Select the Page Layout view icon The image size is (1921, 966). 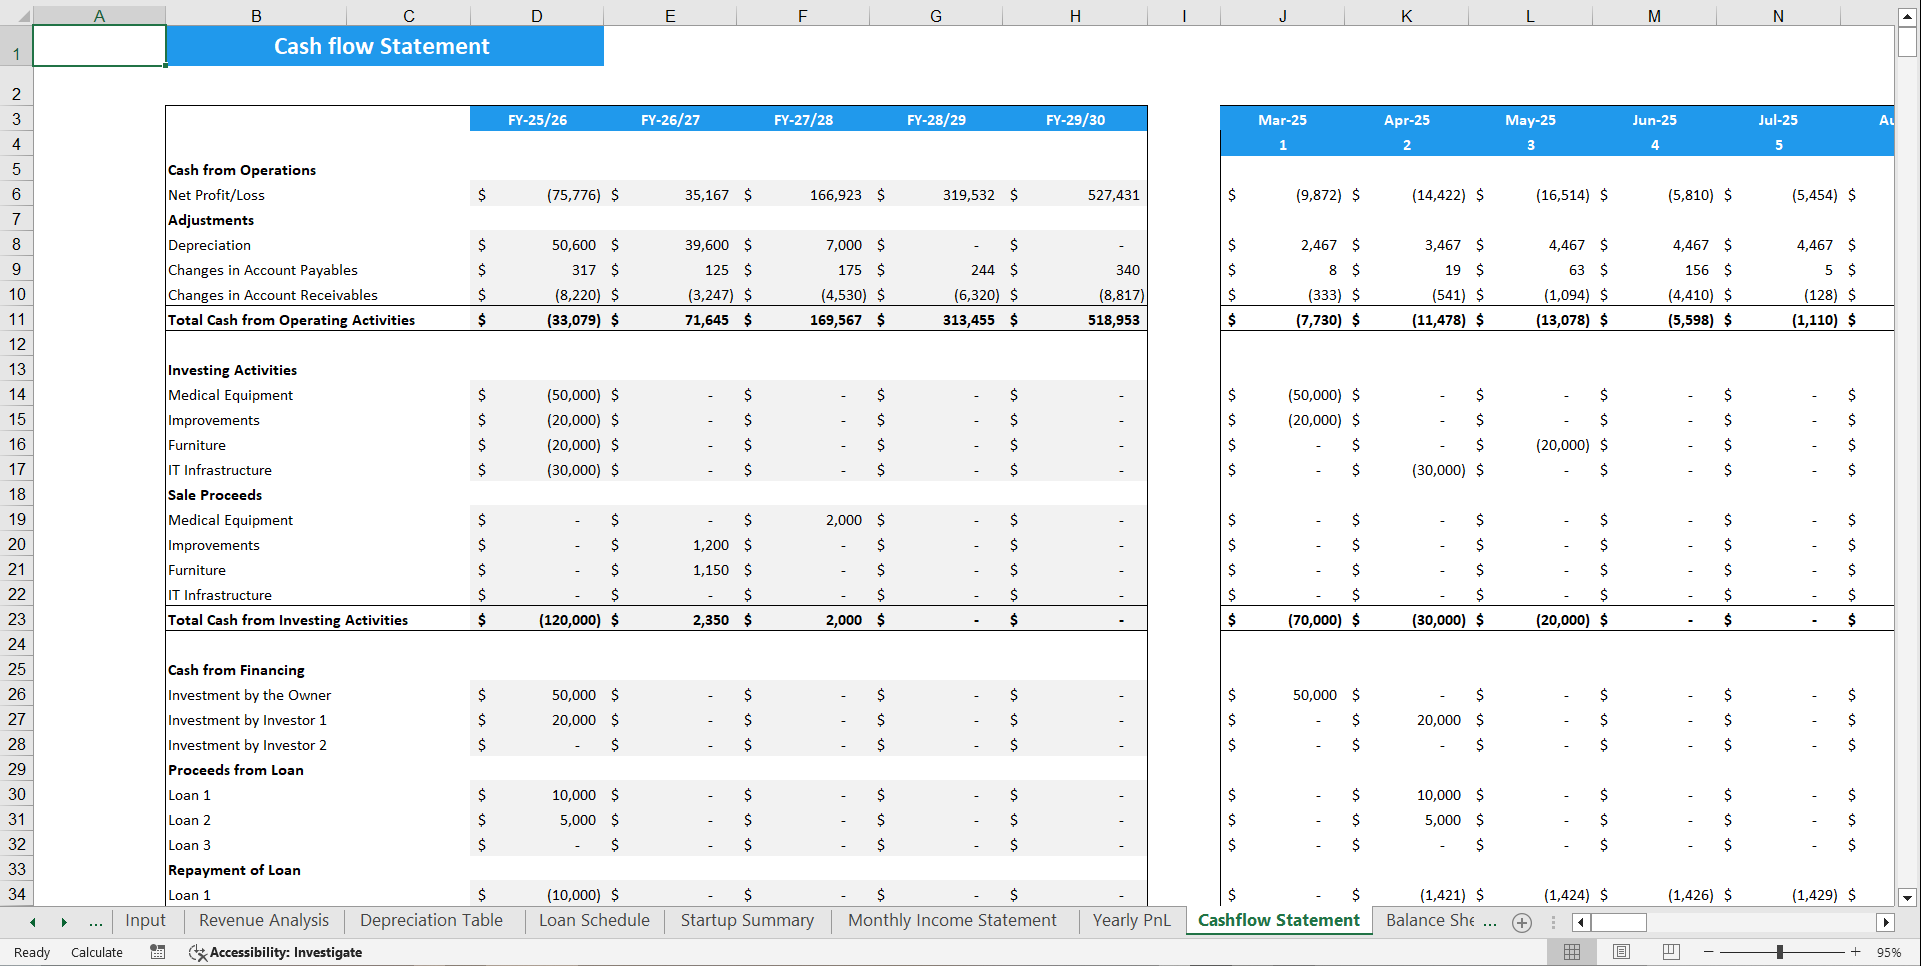[x=1621, y=952]
